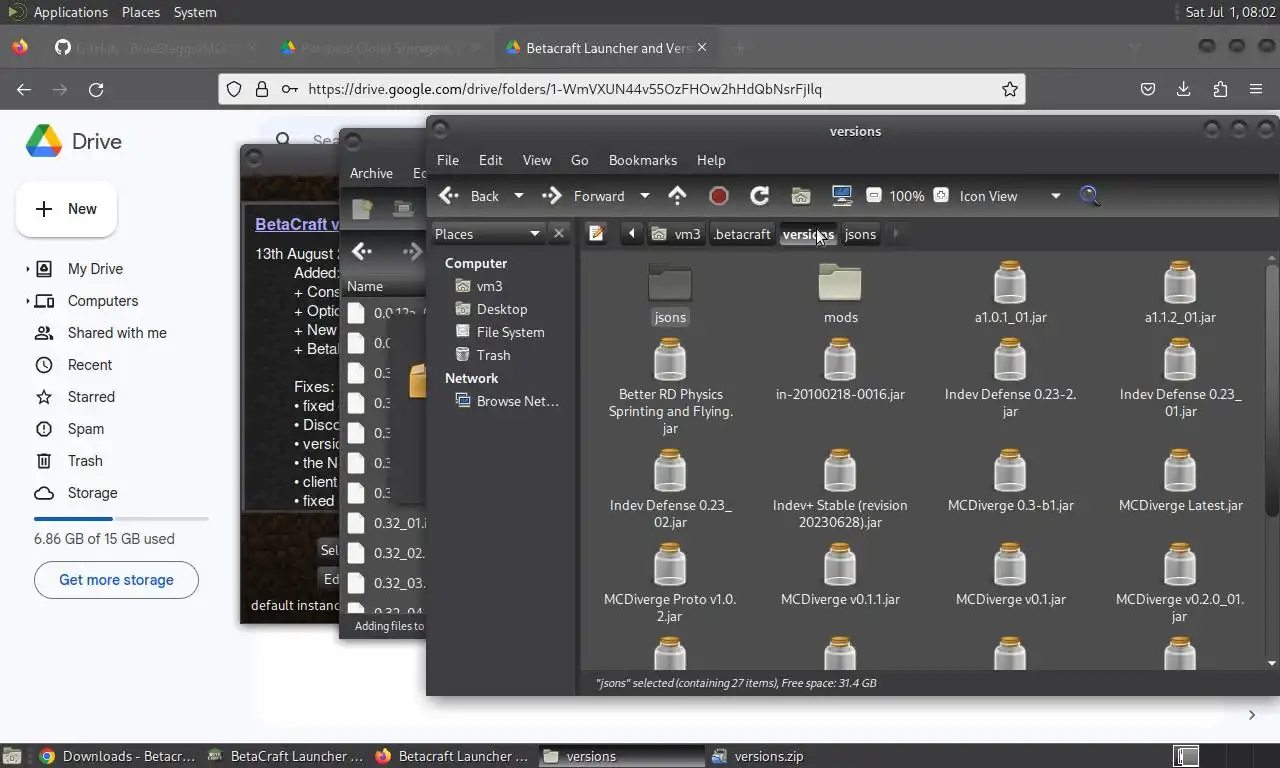
Task: Open Starred in Drive sidebar
Action: (91, 397)
